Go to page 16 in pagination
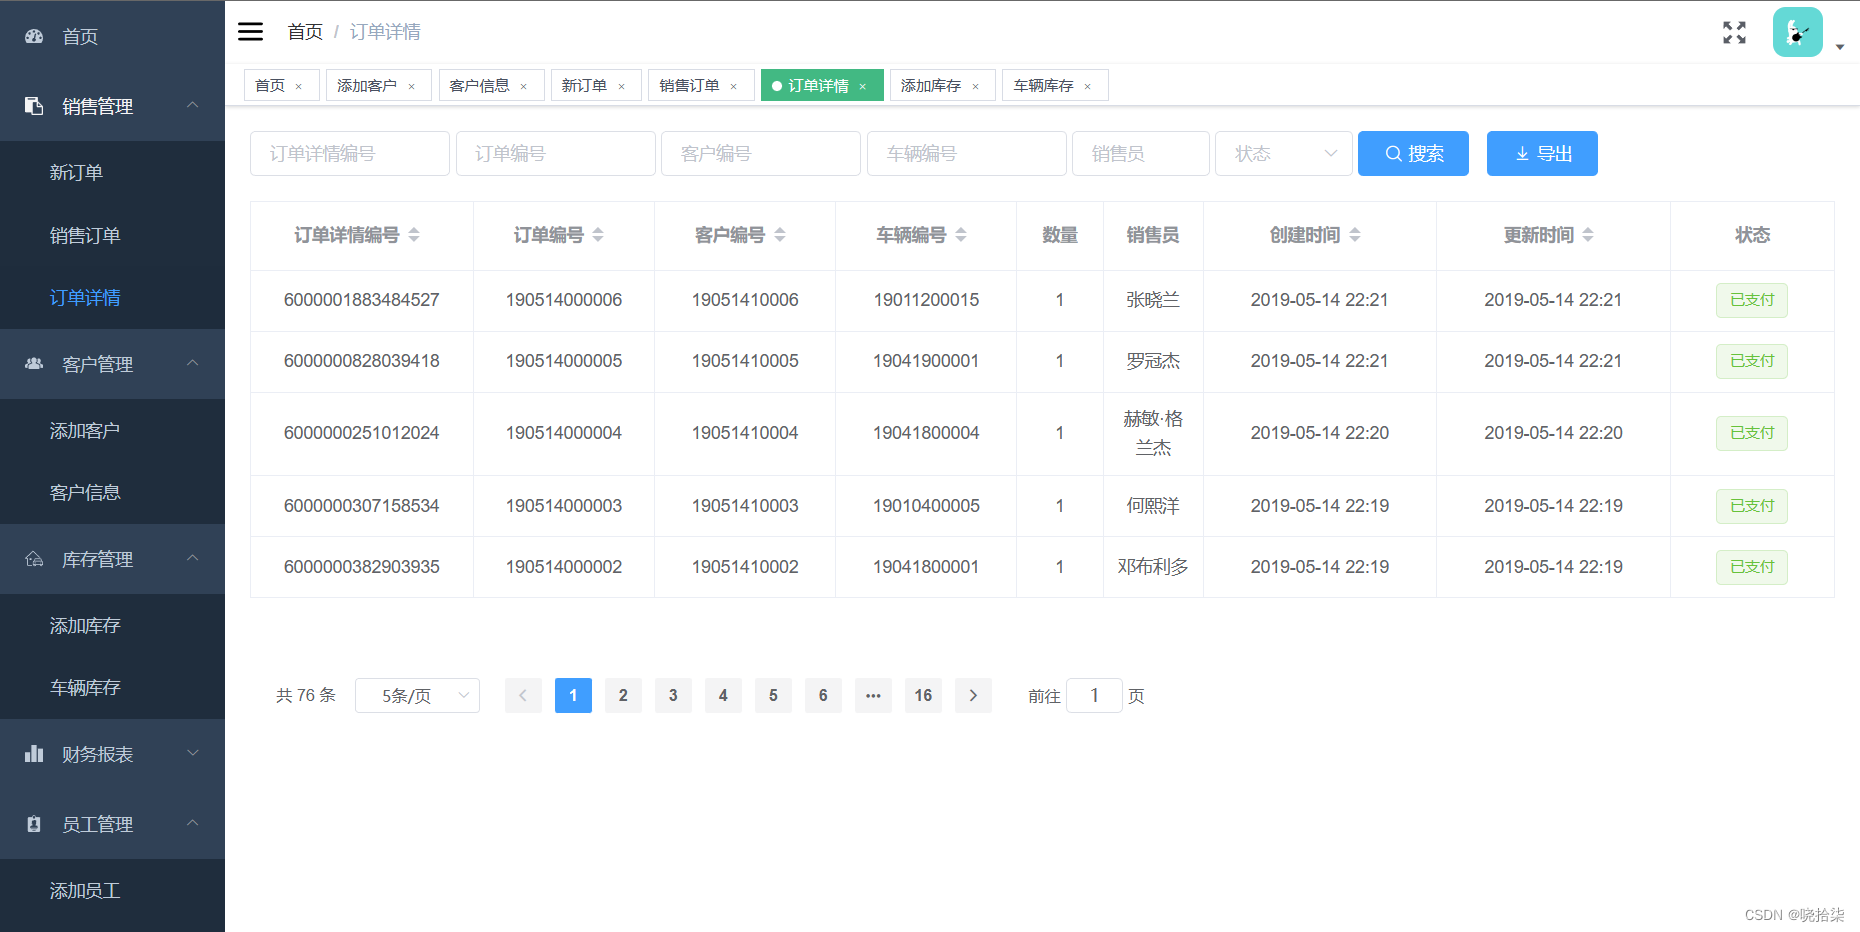Image resolution: width=1860 pixels, height=932 pixels. [x=923, y=695]
